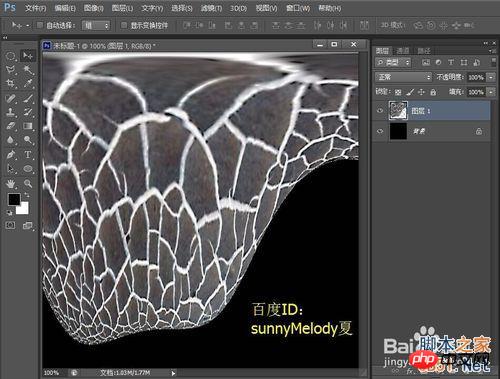This screenshot has width=500, height=379.
Task: Filter layers by type layers icon
Action: (451, 62)
